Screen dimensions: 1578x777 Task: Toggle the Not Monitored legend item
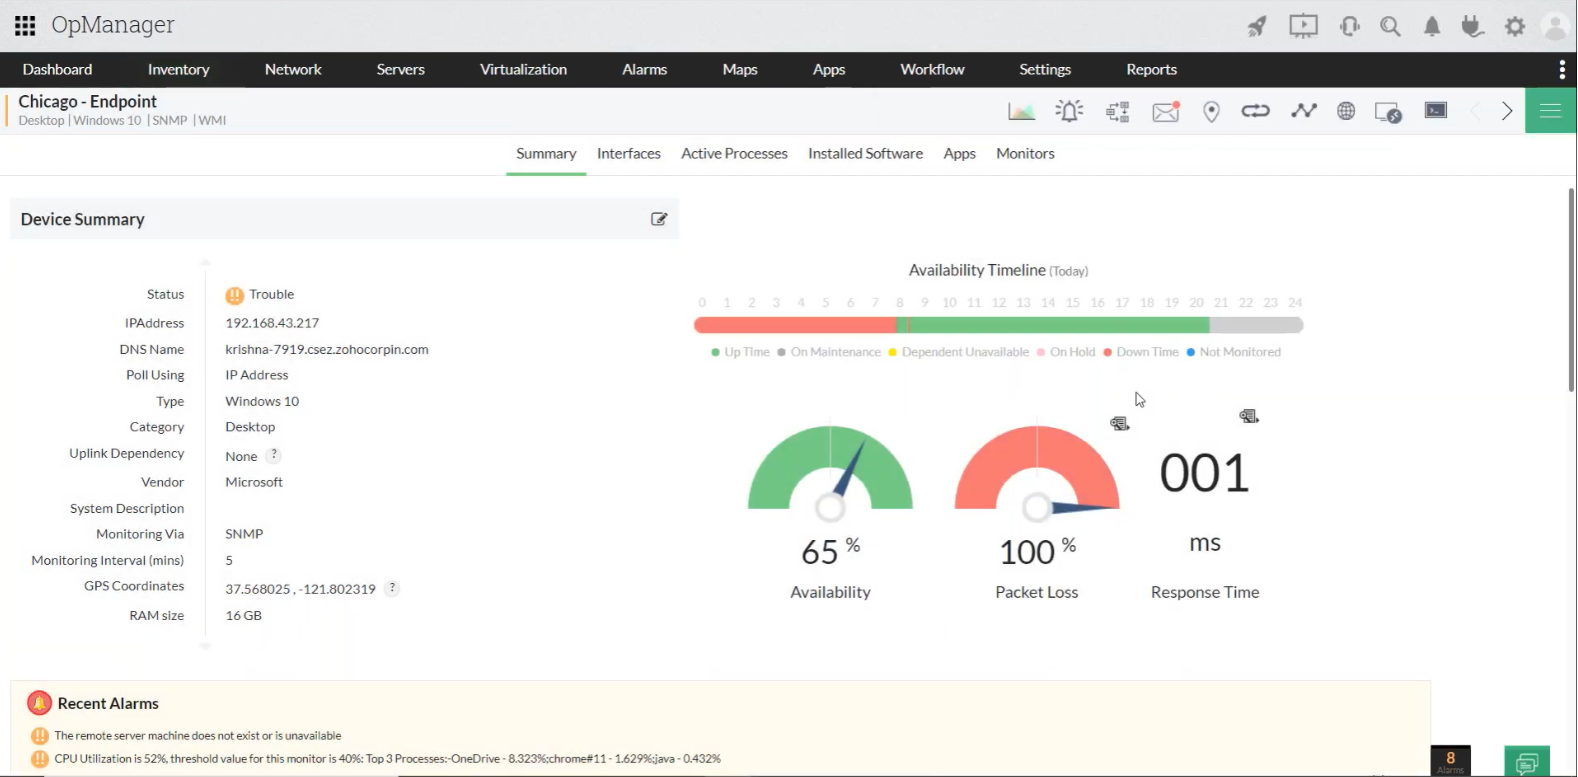click(x=1234, y=352)
